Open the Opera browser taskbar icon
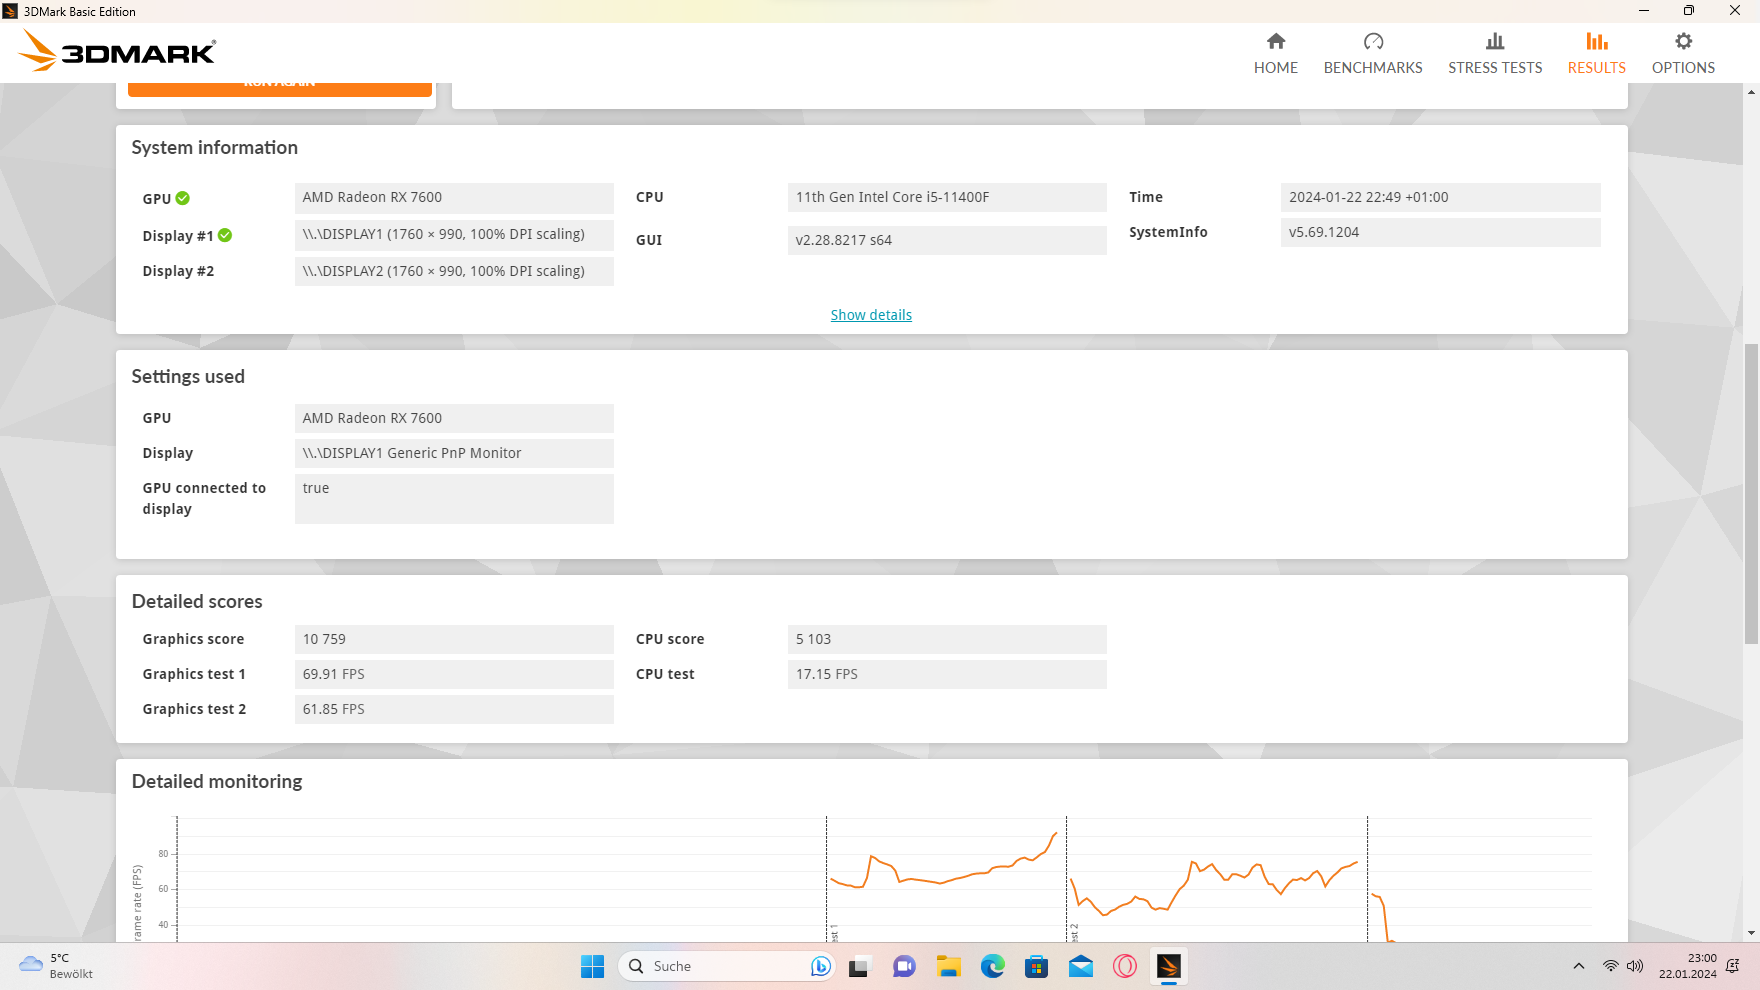The width and height of the screenshot is (1760, 990). tap(1124, 966)
